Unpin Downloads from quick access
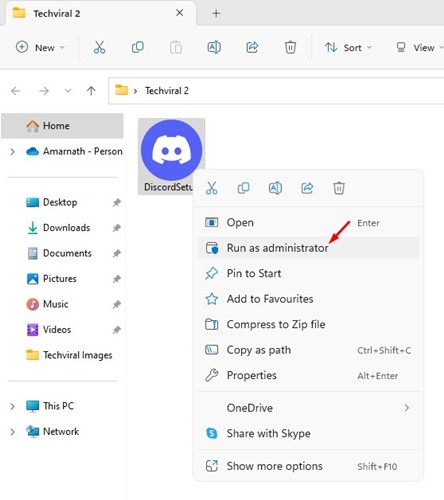Screen dimensions: 444x500 coord(116,228)
